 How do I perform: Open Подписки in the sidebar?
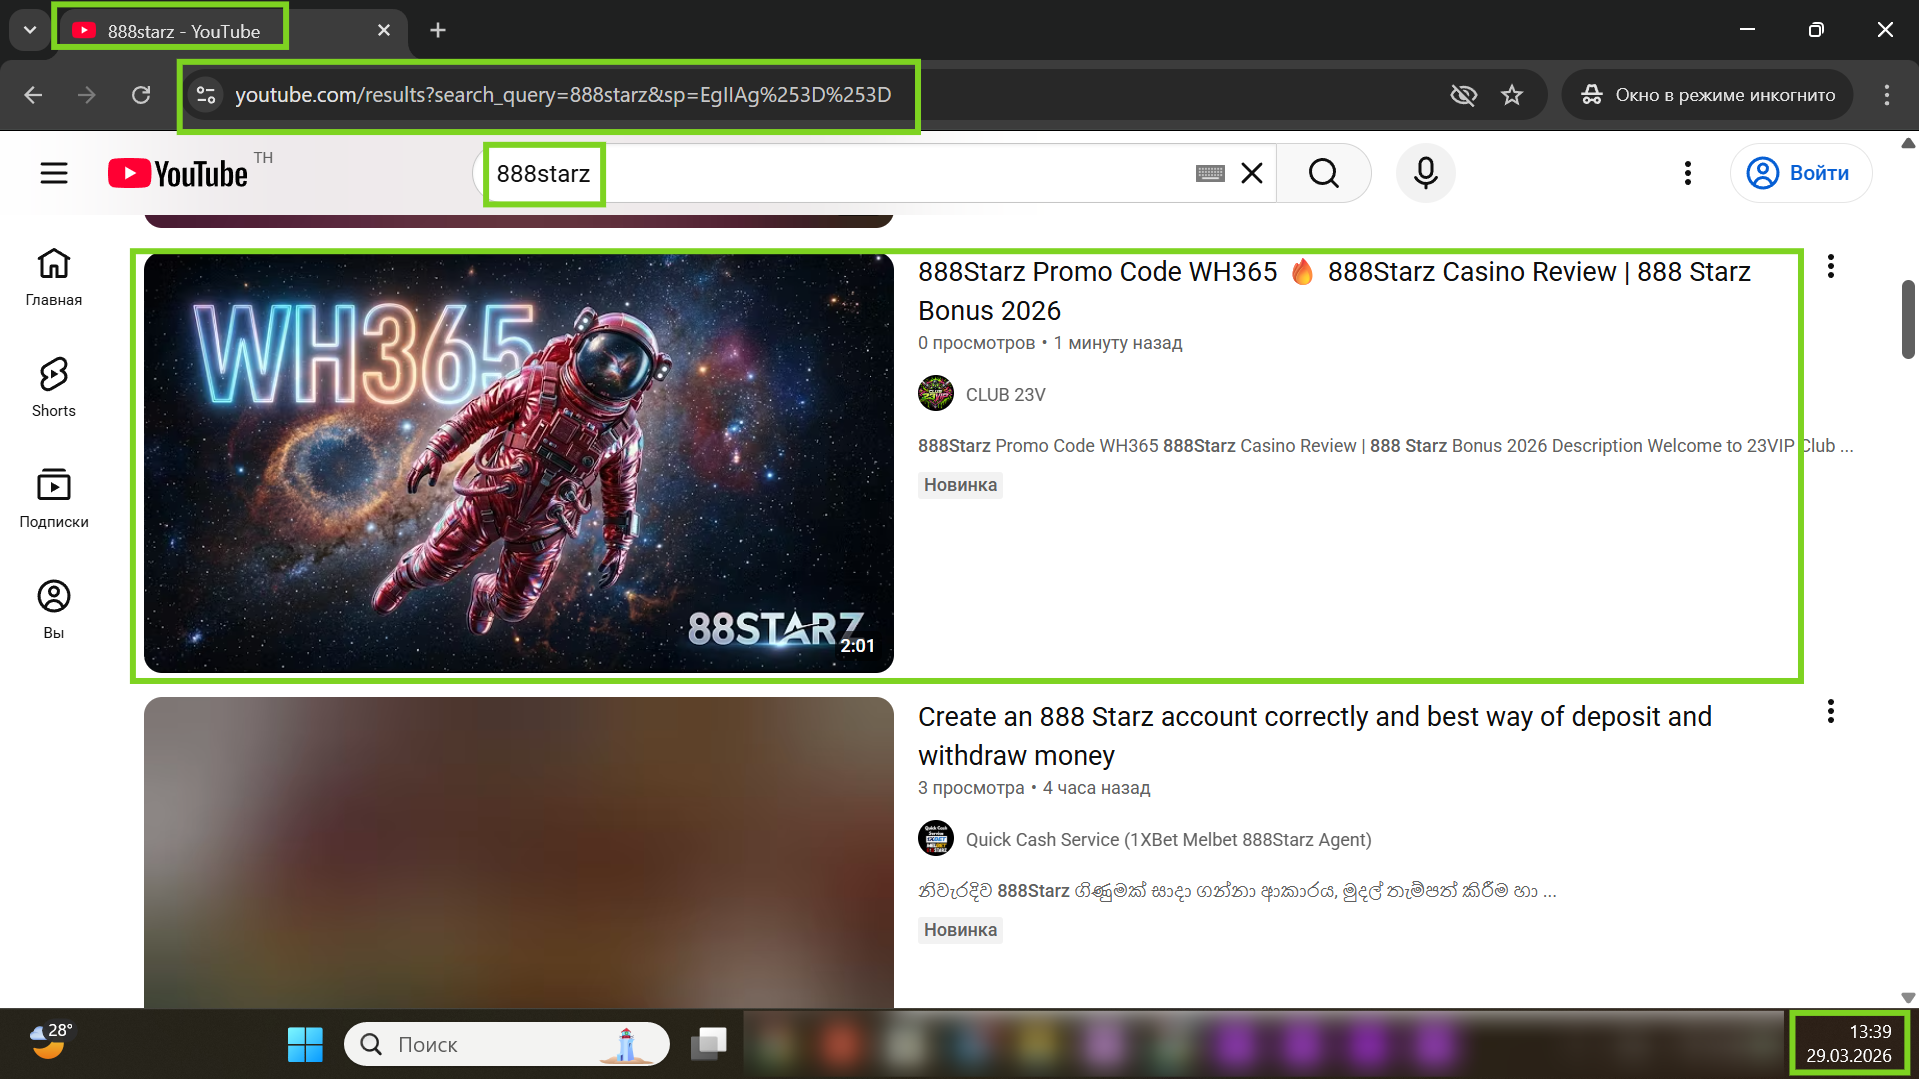point(54,498)
